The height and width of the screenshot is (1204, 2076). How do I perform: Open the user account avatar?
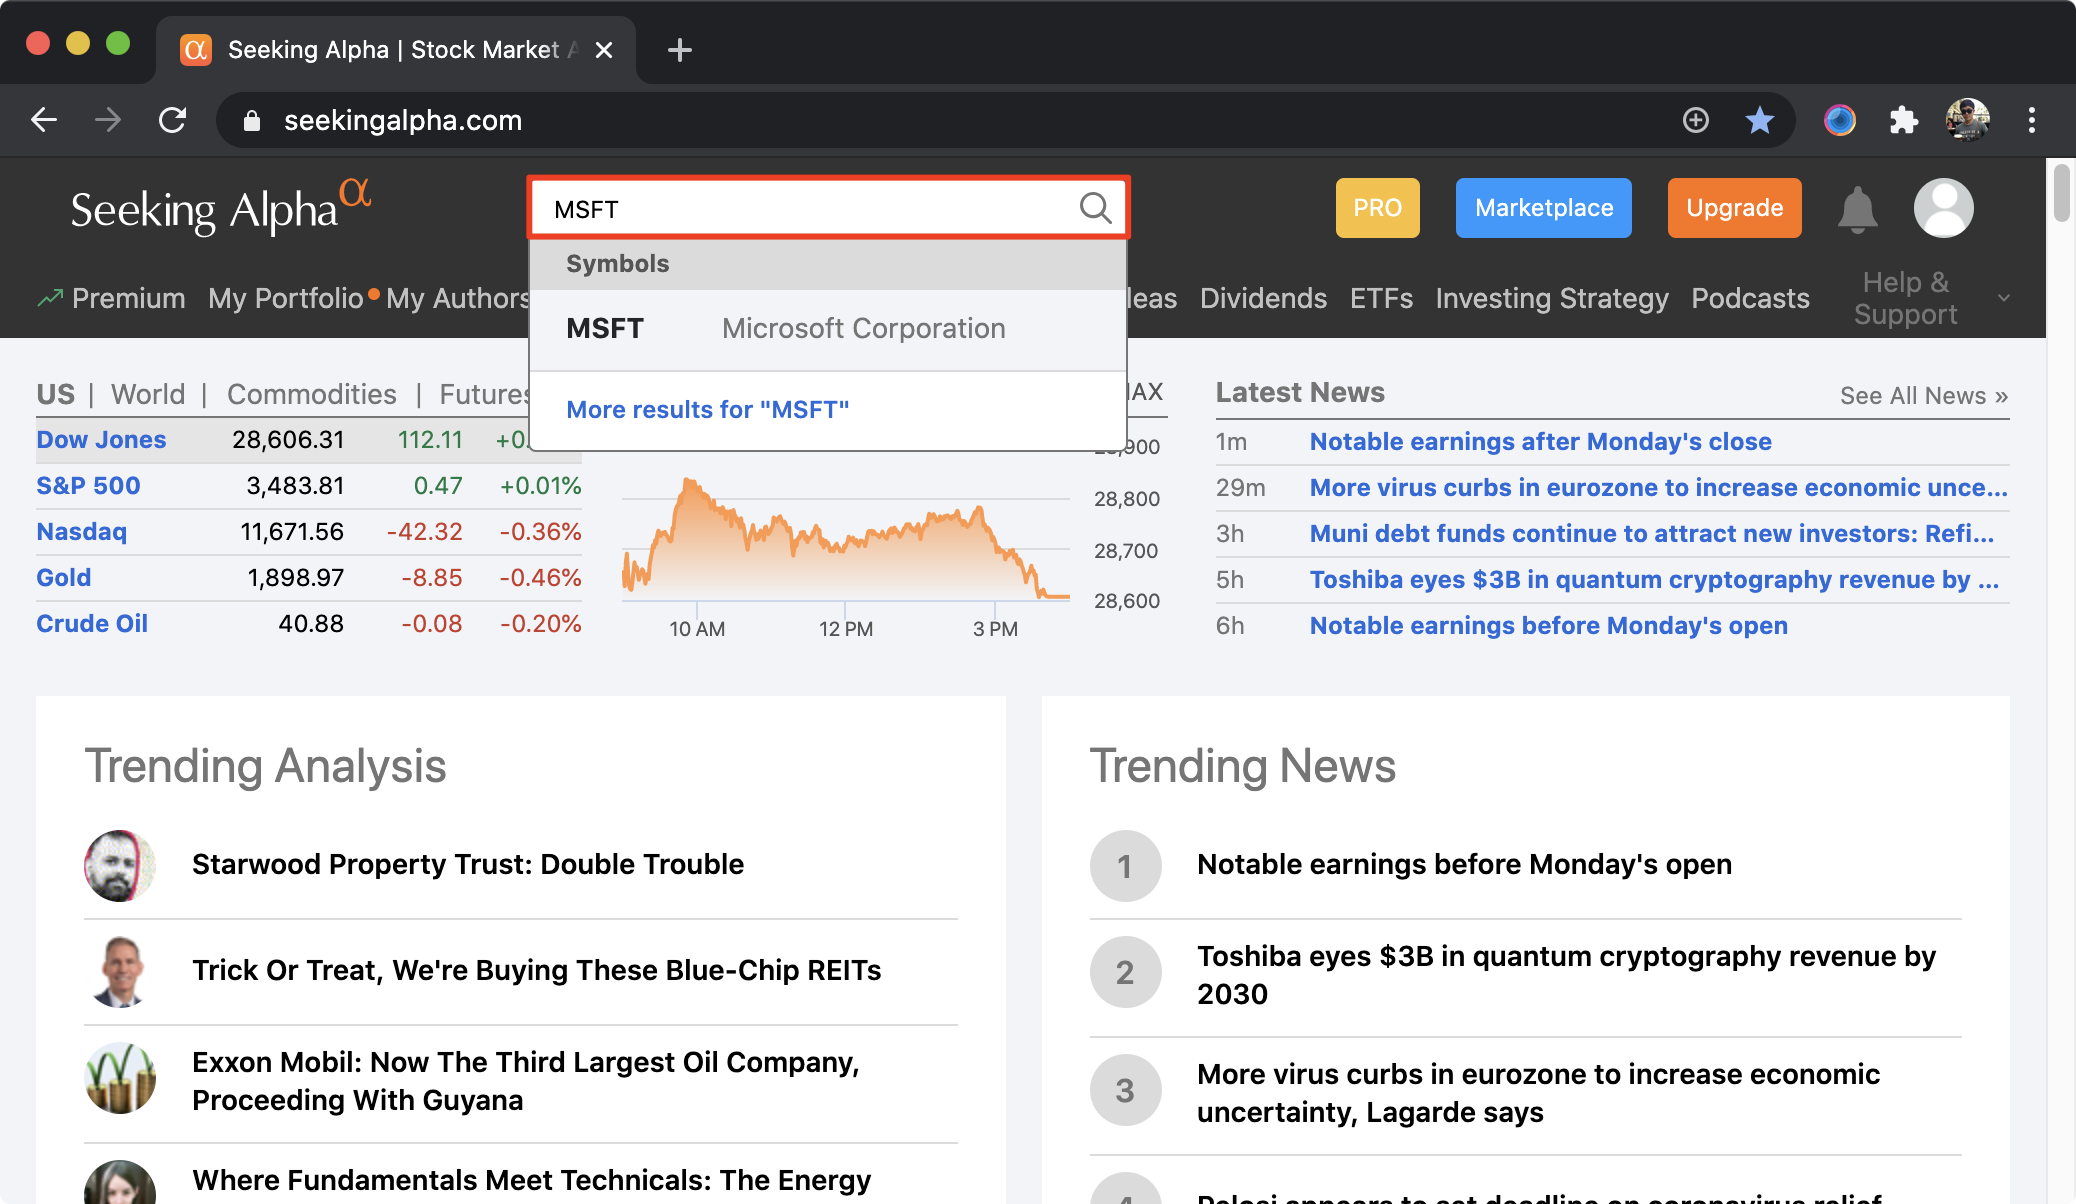point(1943,208)
